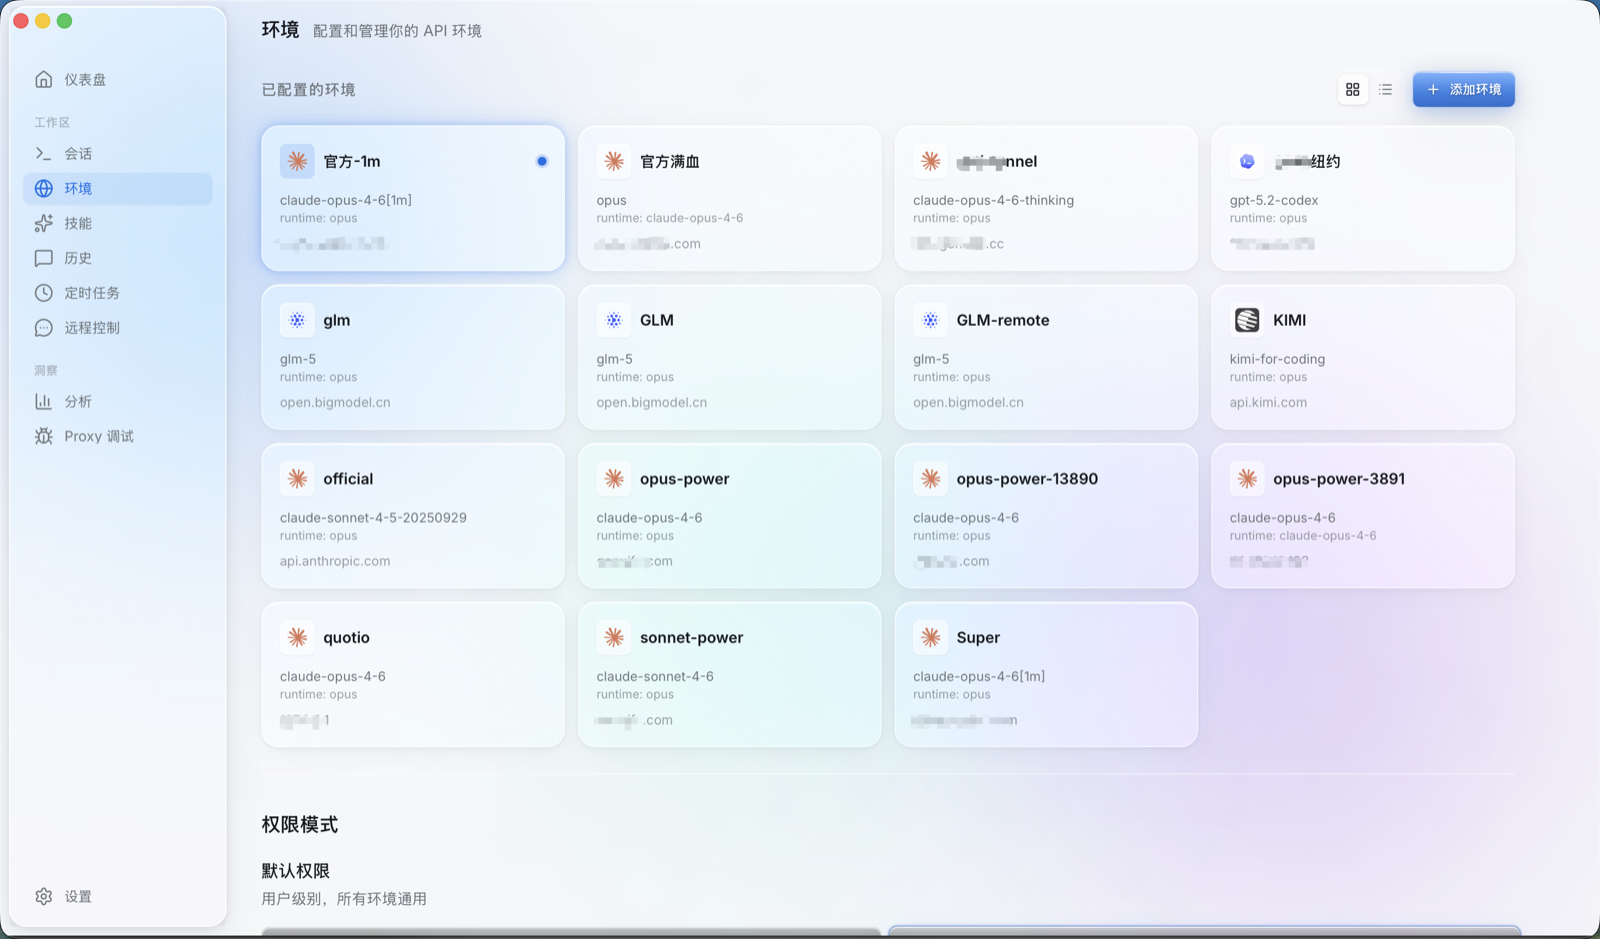Click the blue icon on lowercase glm card
1600x939 pixels.
pos(297,320)
